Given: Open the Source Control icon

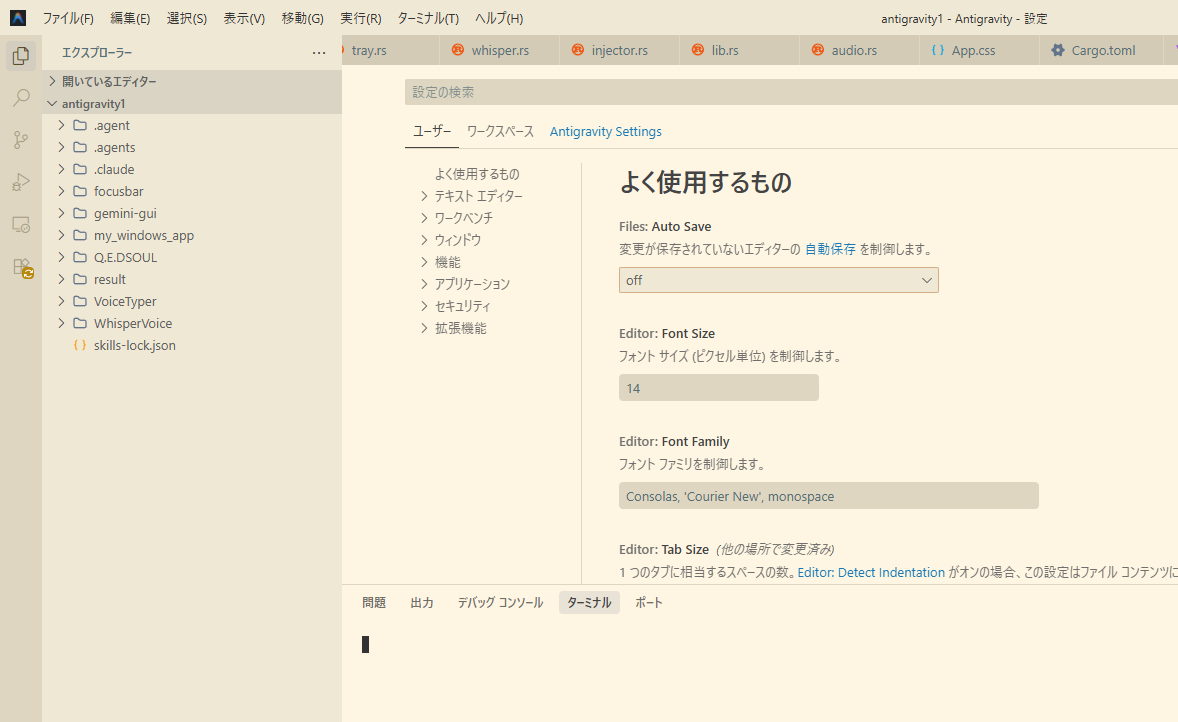Looking at the screenshot, I should pyautogui.click(x=20, y=140).
